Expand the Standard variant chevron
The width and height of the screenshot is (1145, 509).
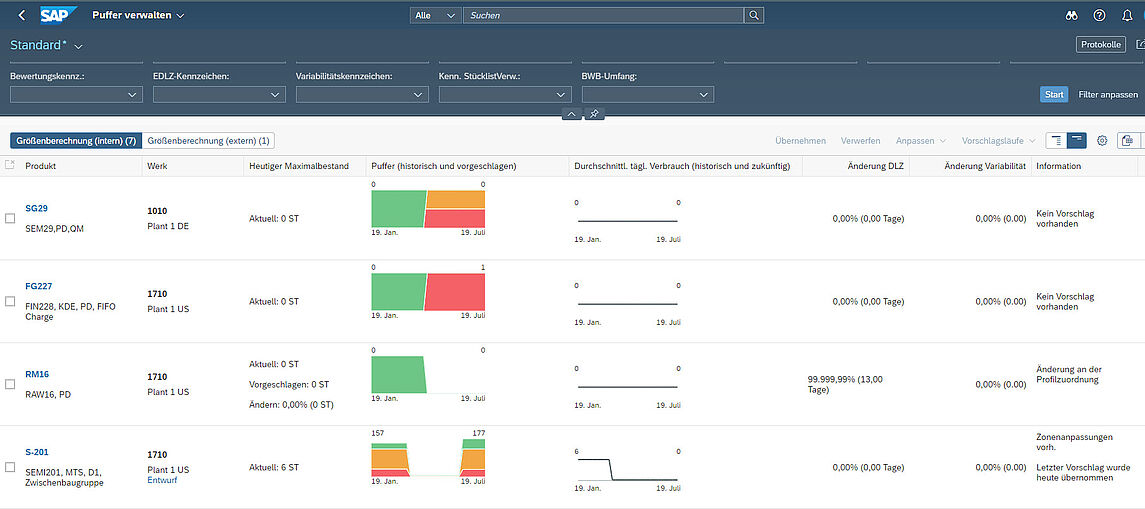(x=79, y=46)
